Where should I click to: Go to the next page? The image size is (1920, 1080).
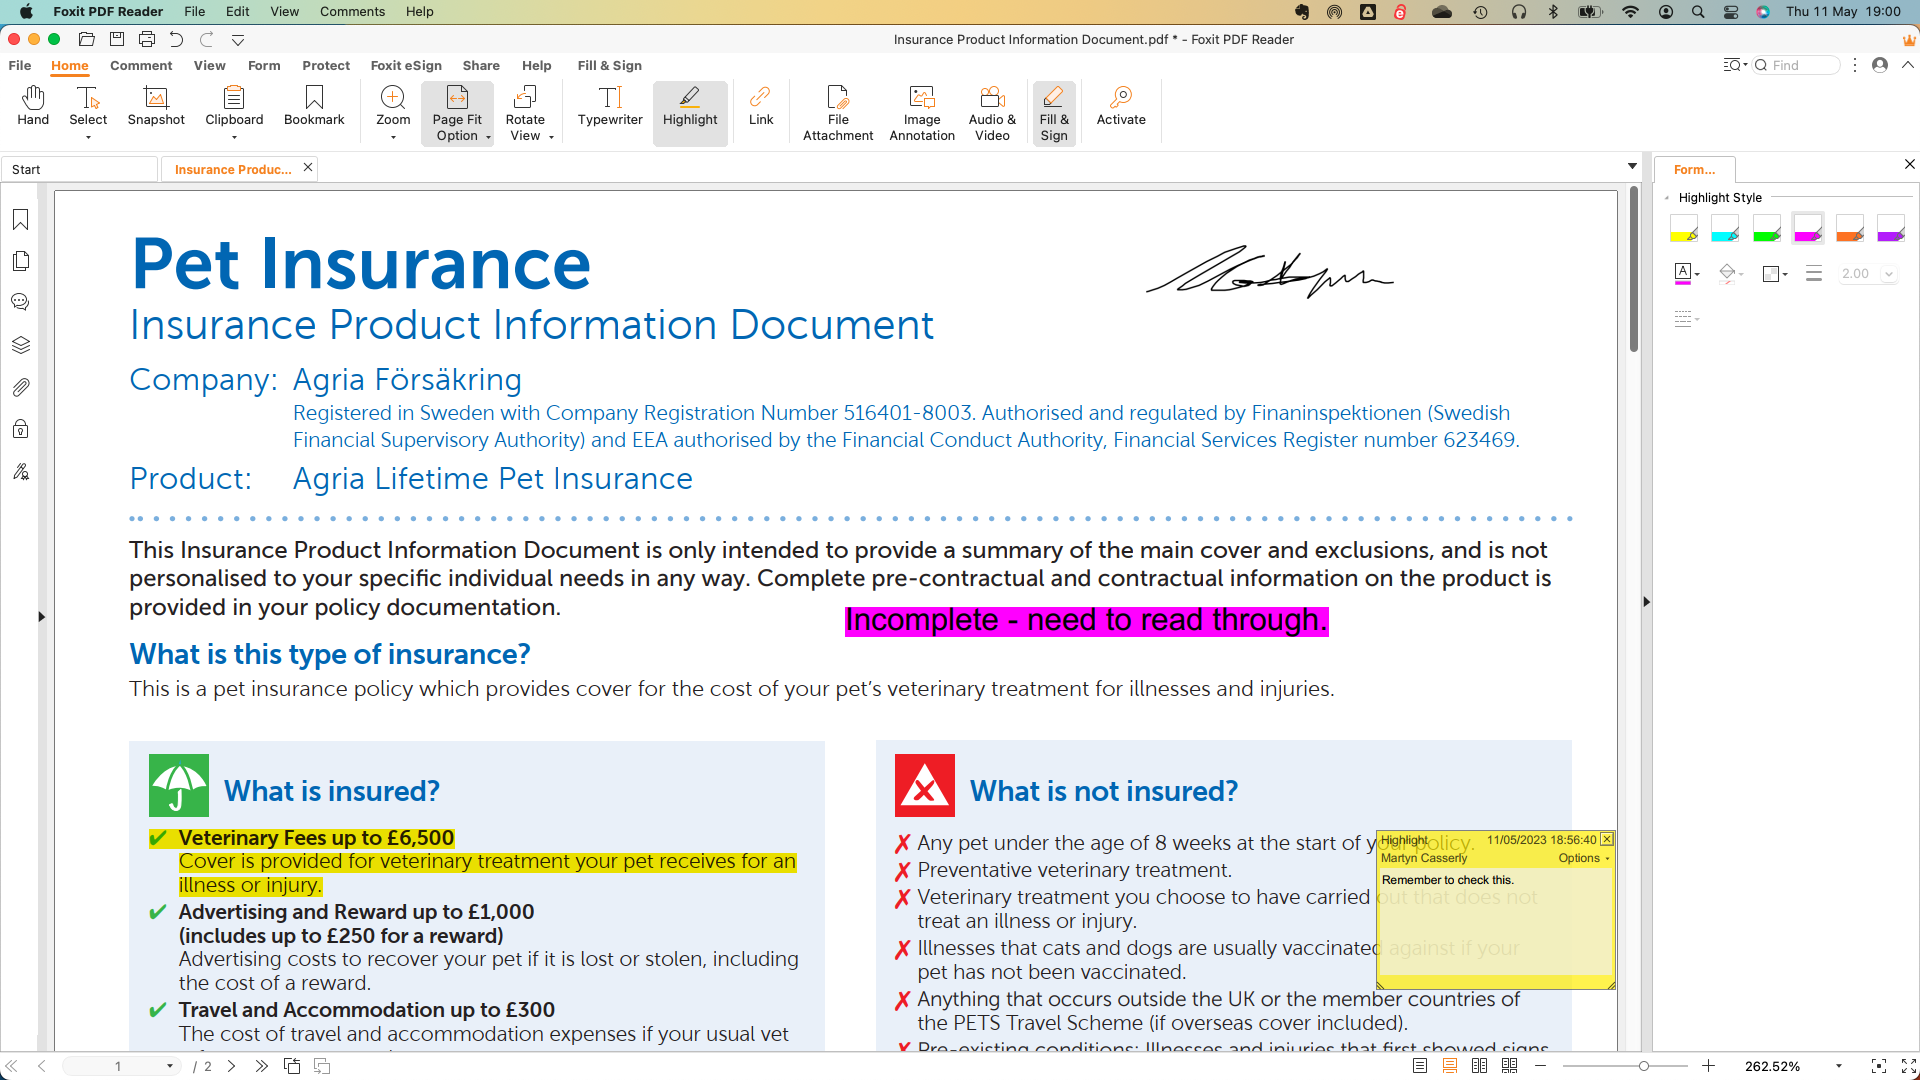[x=231, y=1066]
